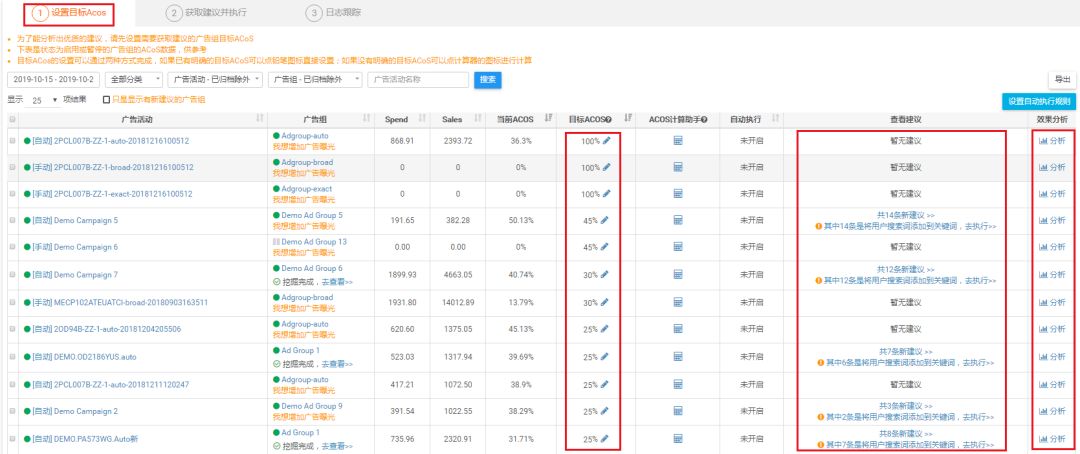The width and height of the screenshot is (1080, 454).
Task: Click the blue 搜索 button
Action: coord(487,79)
